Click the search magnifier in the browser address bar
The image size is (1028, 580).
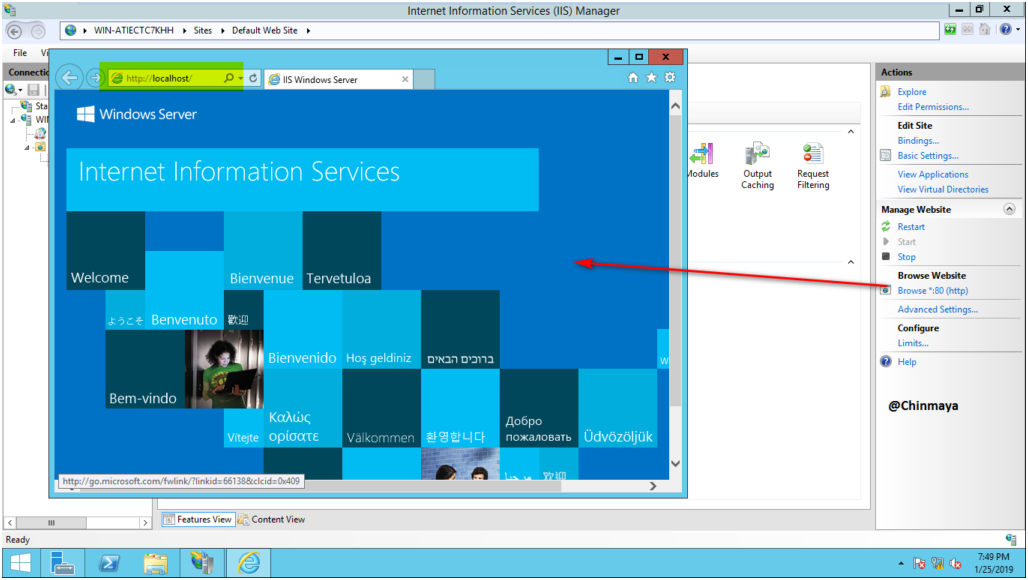coord(228,78)
